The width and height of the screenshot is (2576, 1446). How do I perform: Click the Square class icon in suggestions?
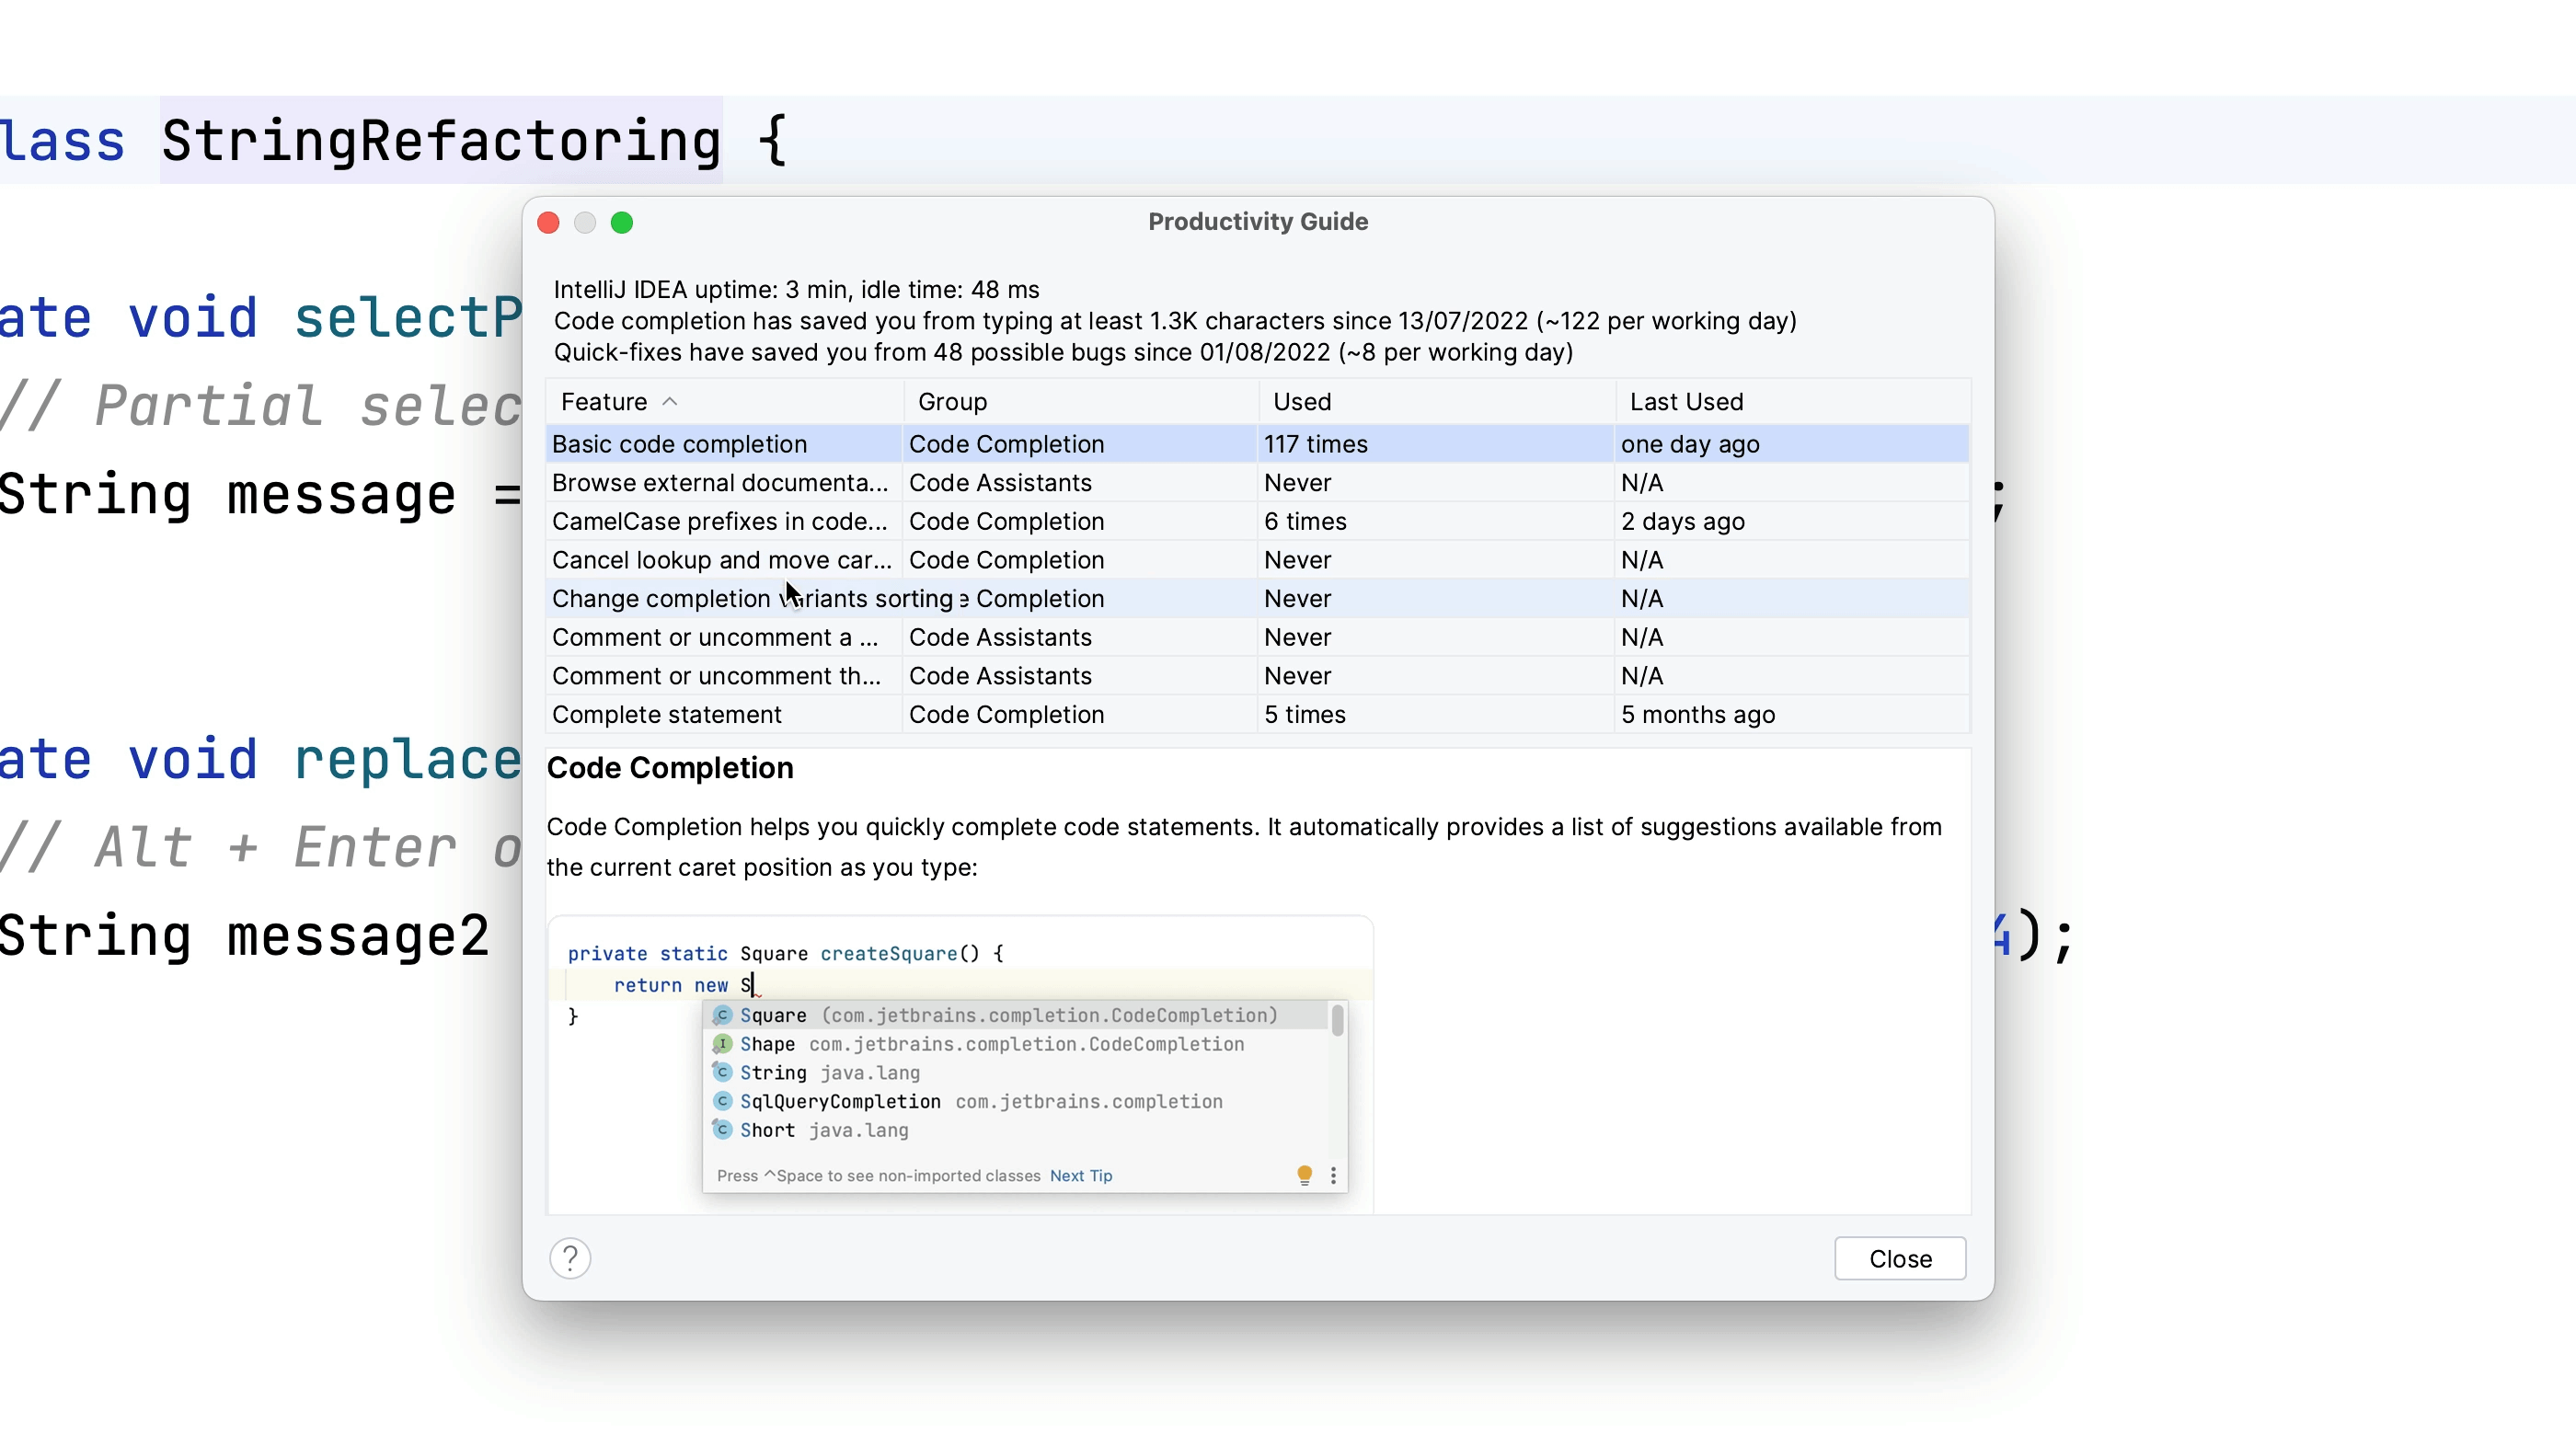723,1015
